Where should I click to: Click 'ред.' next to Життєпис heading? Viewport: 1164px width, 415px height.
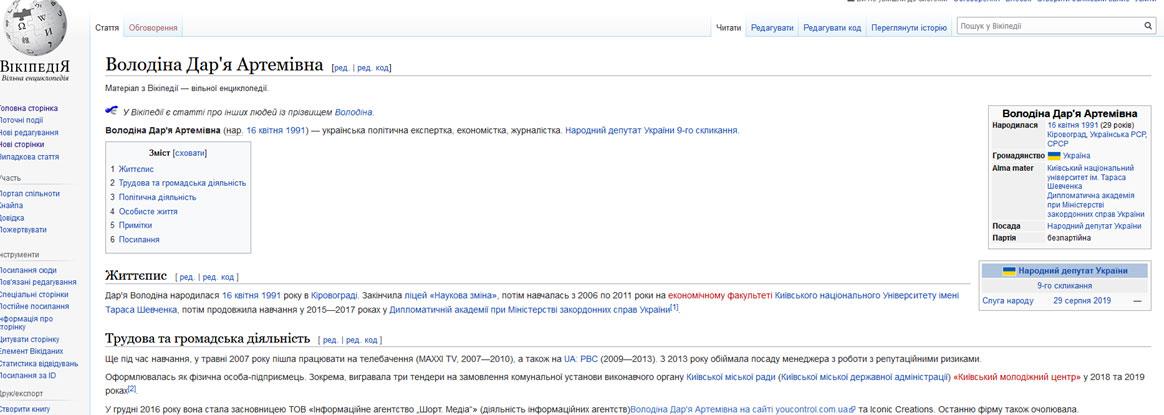tap(187, 278)
